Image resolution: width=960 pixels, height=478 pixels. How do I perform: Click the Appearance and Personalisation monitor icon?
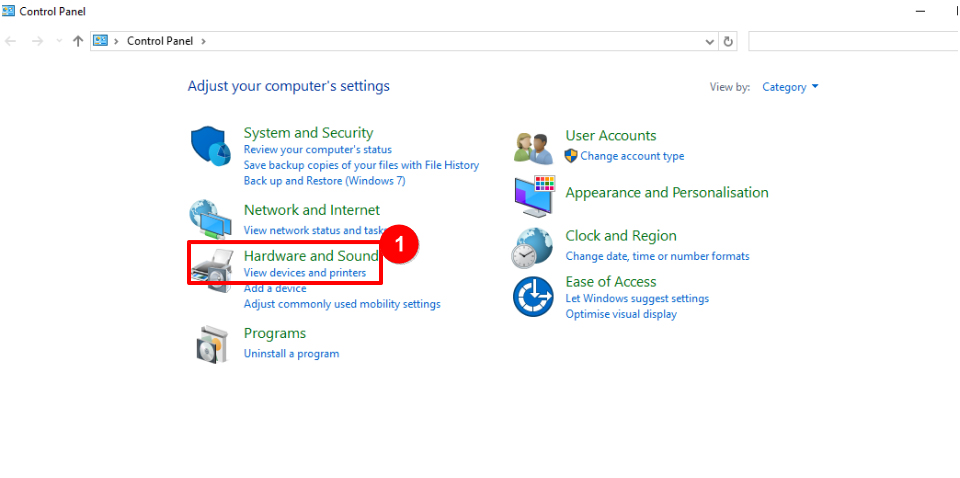click(533, 196)
